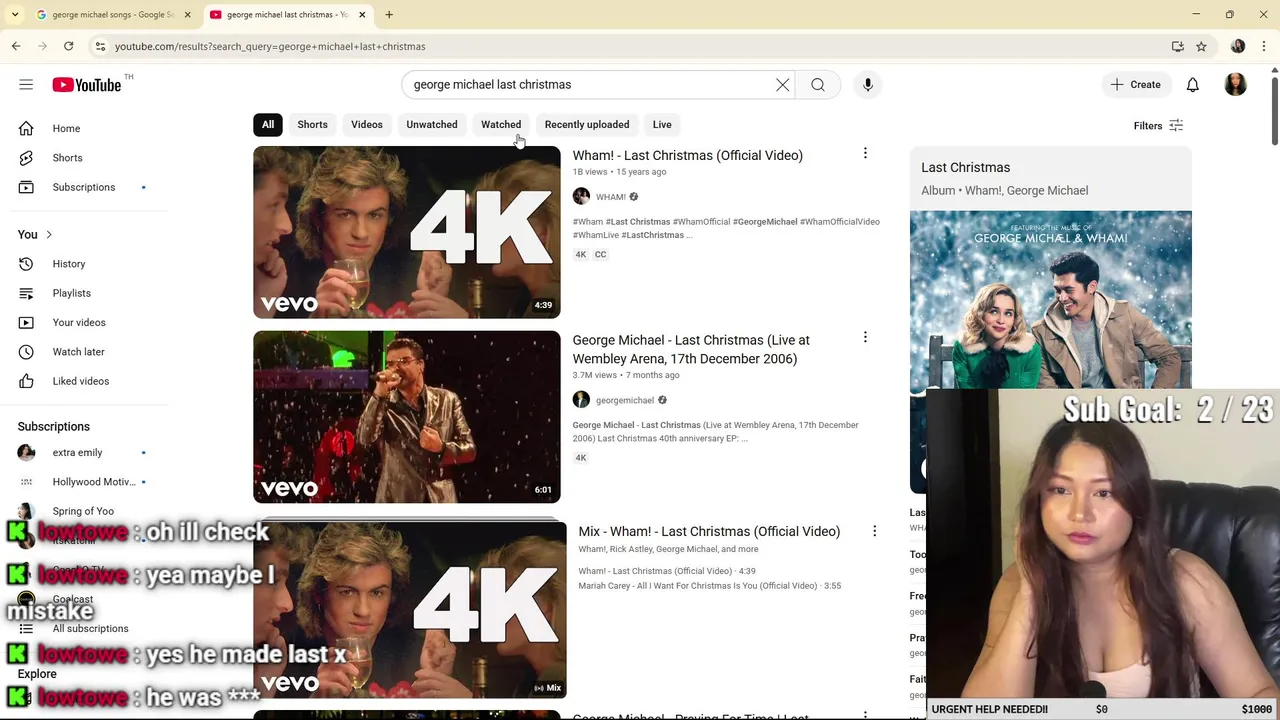
Task: Clear the search box with X icon
Action: (783, 85)
